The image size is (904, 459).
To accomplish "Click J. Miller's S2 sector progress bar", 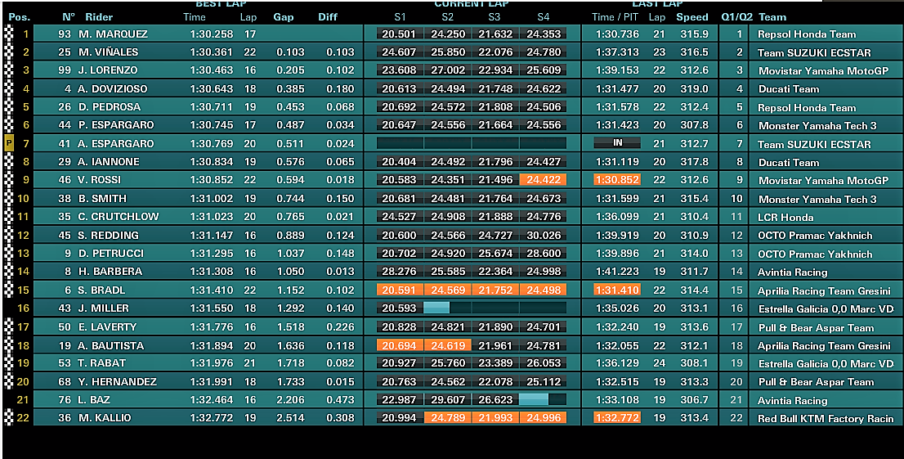I will click(436, 308).
